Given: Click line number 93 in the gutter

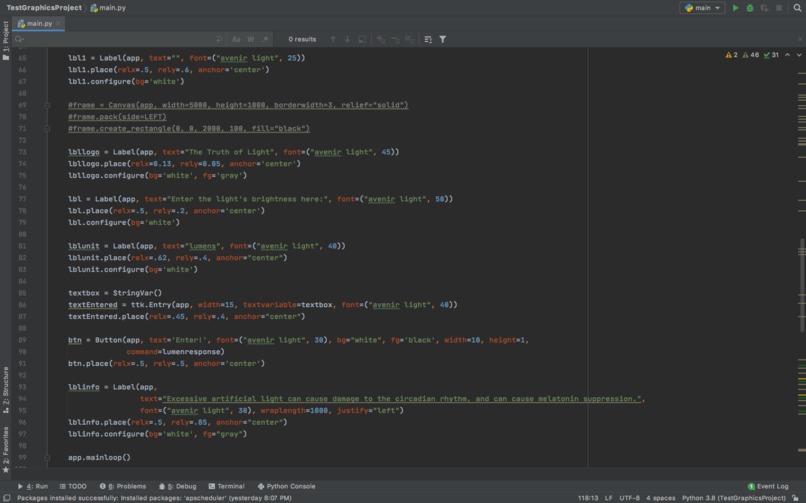Looking at the screenshot, I should (x=22, y=387).
